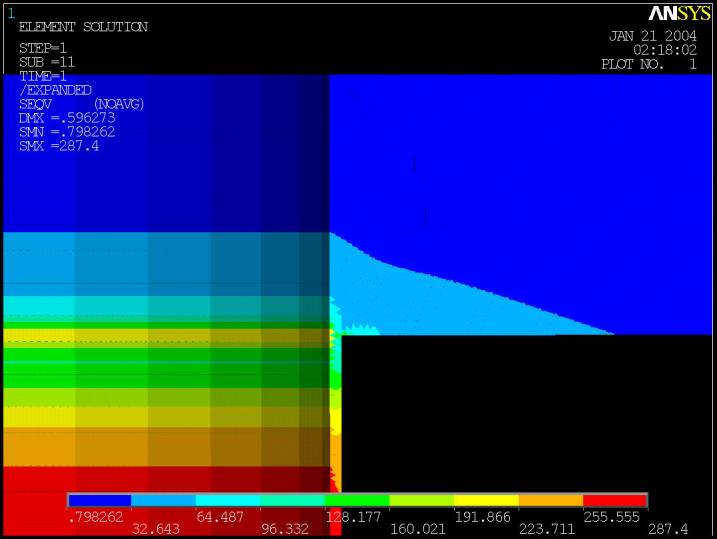The height and width of the screenshot is (539, 717).
Task: Click the legend value .798262
Action: click(x=96, y=517)
